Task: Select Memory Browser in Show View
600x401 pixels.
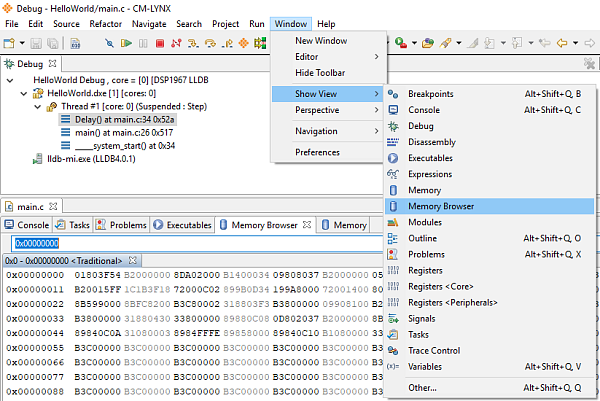Action: (490, 206)
